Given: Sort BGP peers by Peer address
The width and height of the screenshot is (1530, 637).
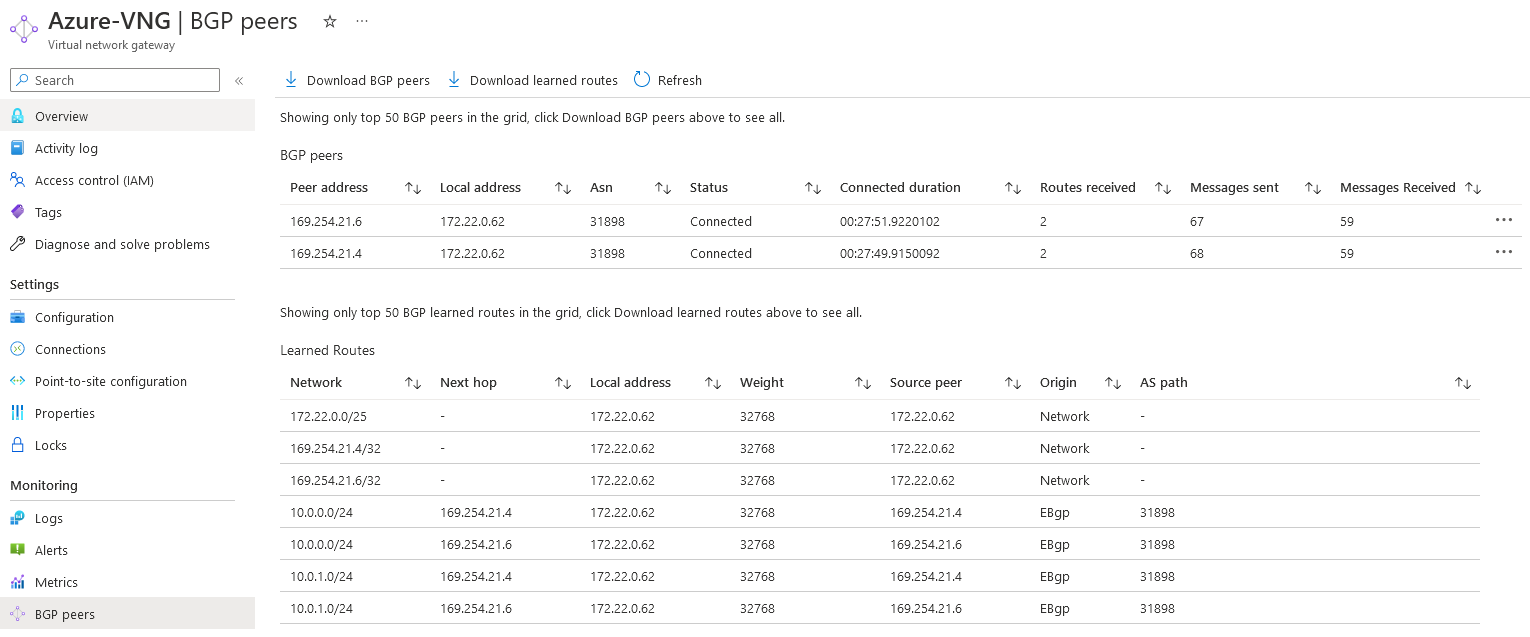Looking at the screenshot, I should tap(413, 188).
